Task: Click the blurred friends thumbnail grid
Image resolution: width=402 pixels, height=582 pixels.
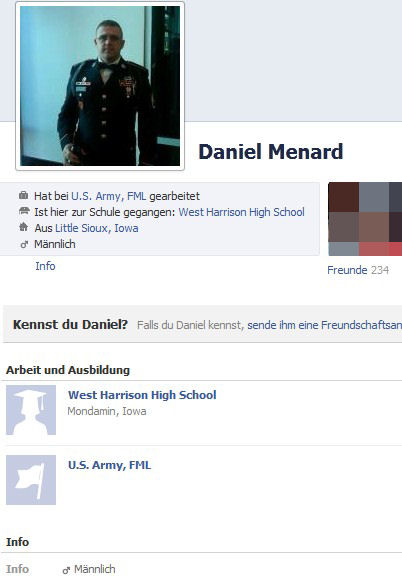Action: (365, 219)
